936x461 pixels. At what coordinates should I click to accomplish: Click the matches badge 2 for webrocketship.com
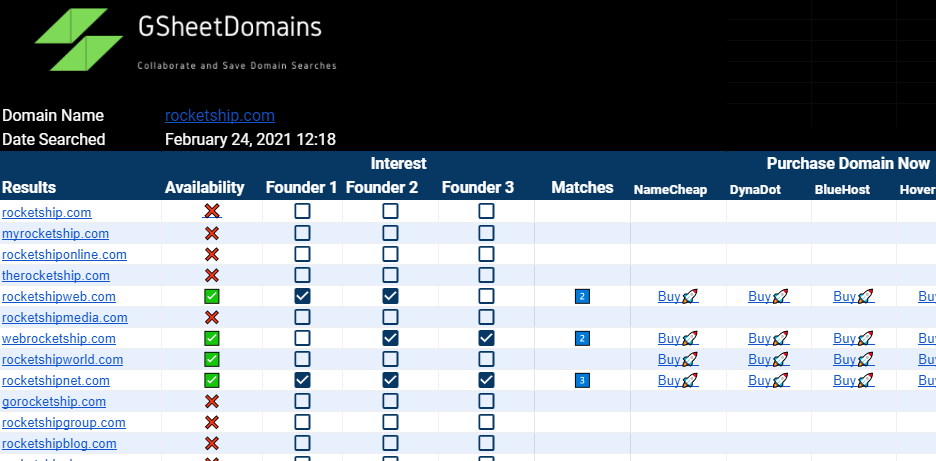pyautogui.click(x=583, y=339)
